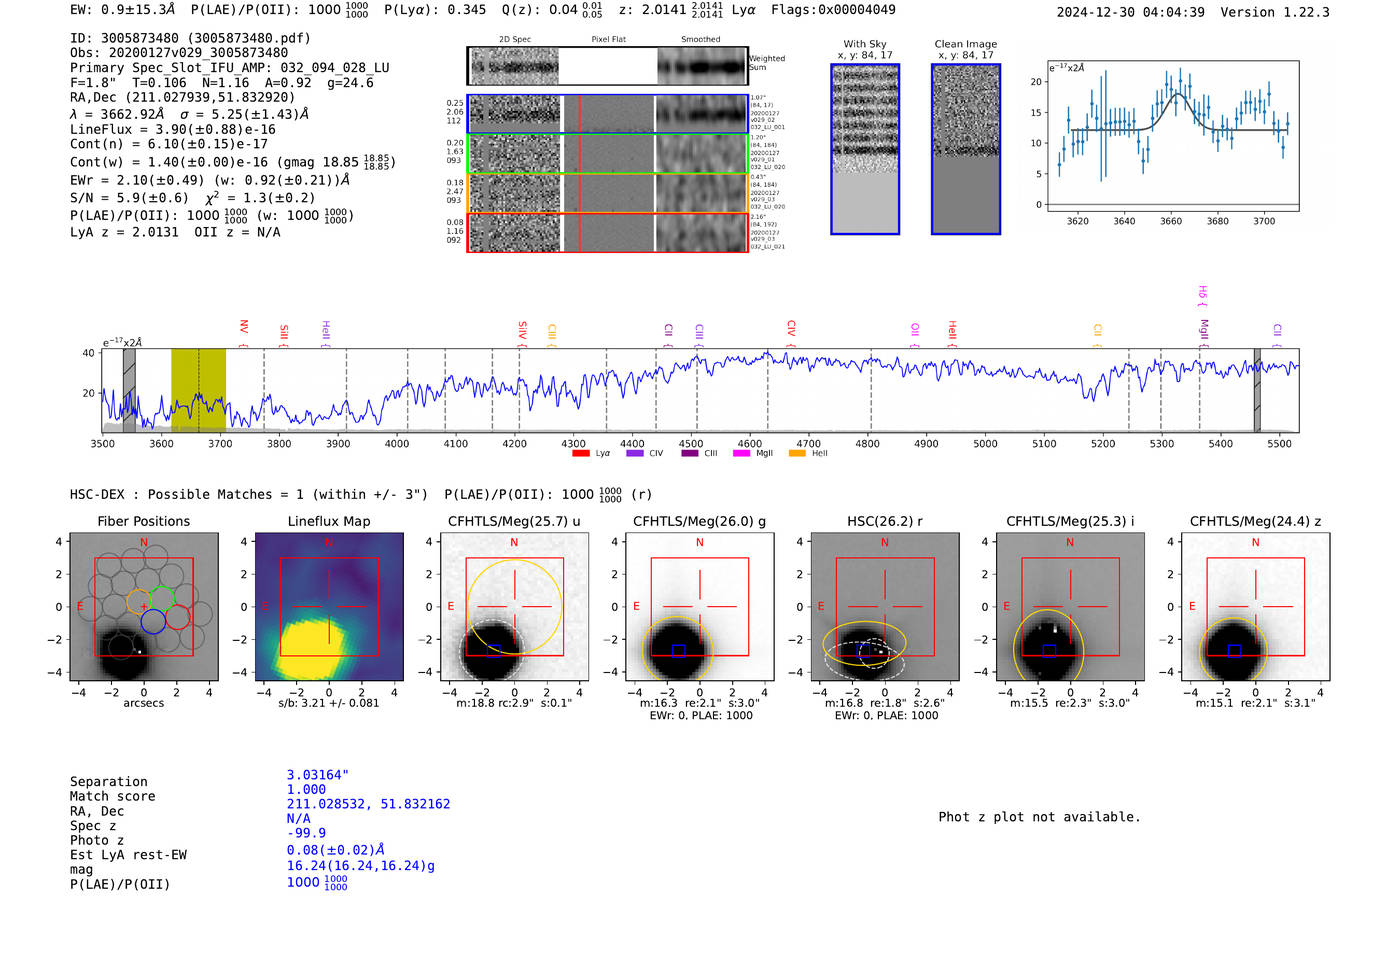The image size is (1400, 953).
Task: Click the small red fiber circle in Fiber Positions
Action: pyautogui.click(x=178, y=616)
